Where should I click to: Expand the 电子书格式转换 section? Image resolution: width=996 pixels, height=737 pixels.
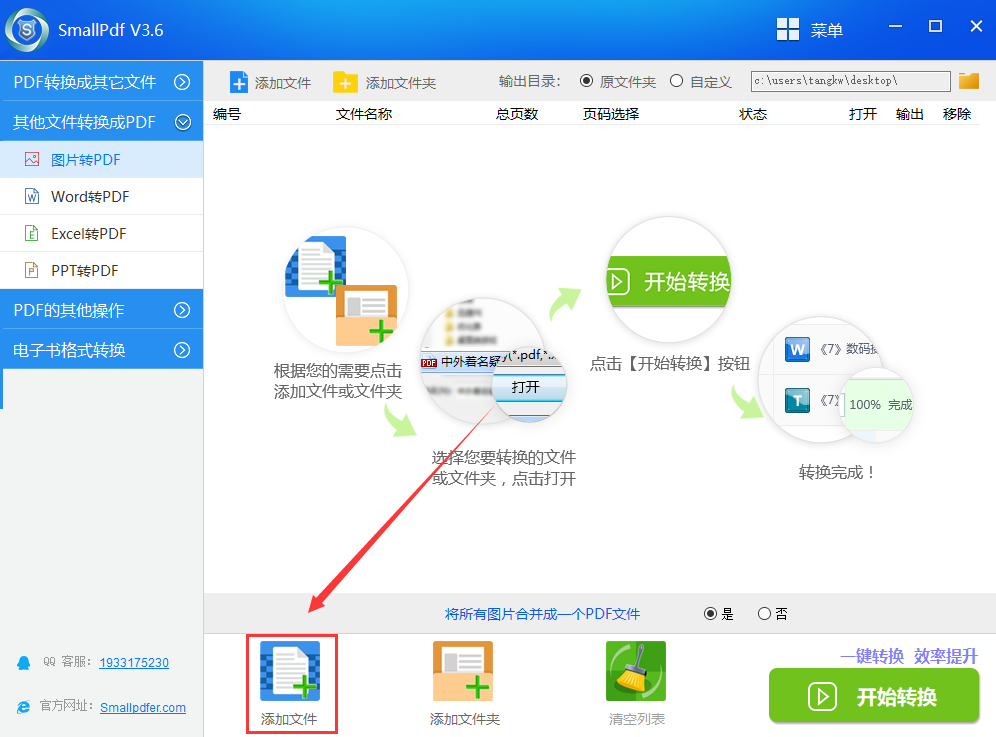[182, 350]
